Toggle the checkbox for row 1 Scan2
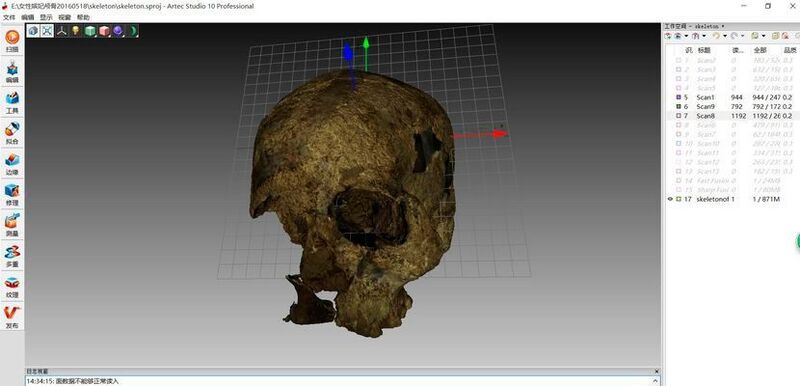This screenshot has width=800, height=386. click(x=679, y=60)
